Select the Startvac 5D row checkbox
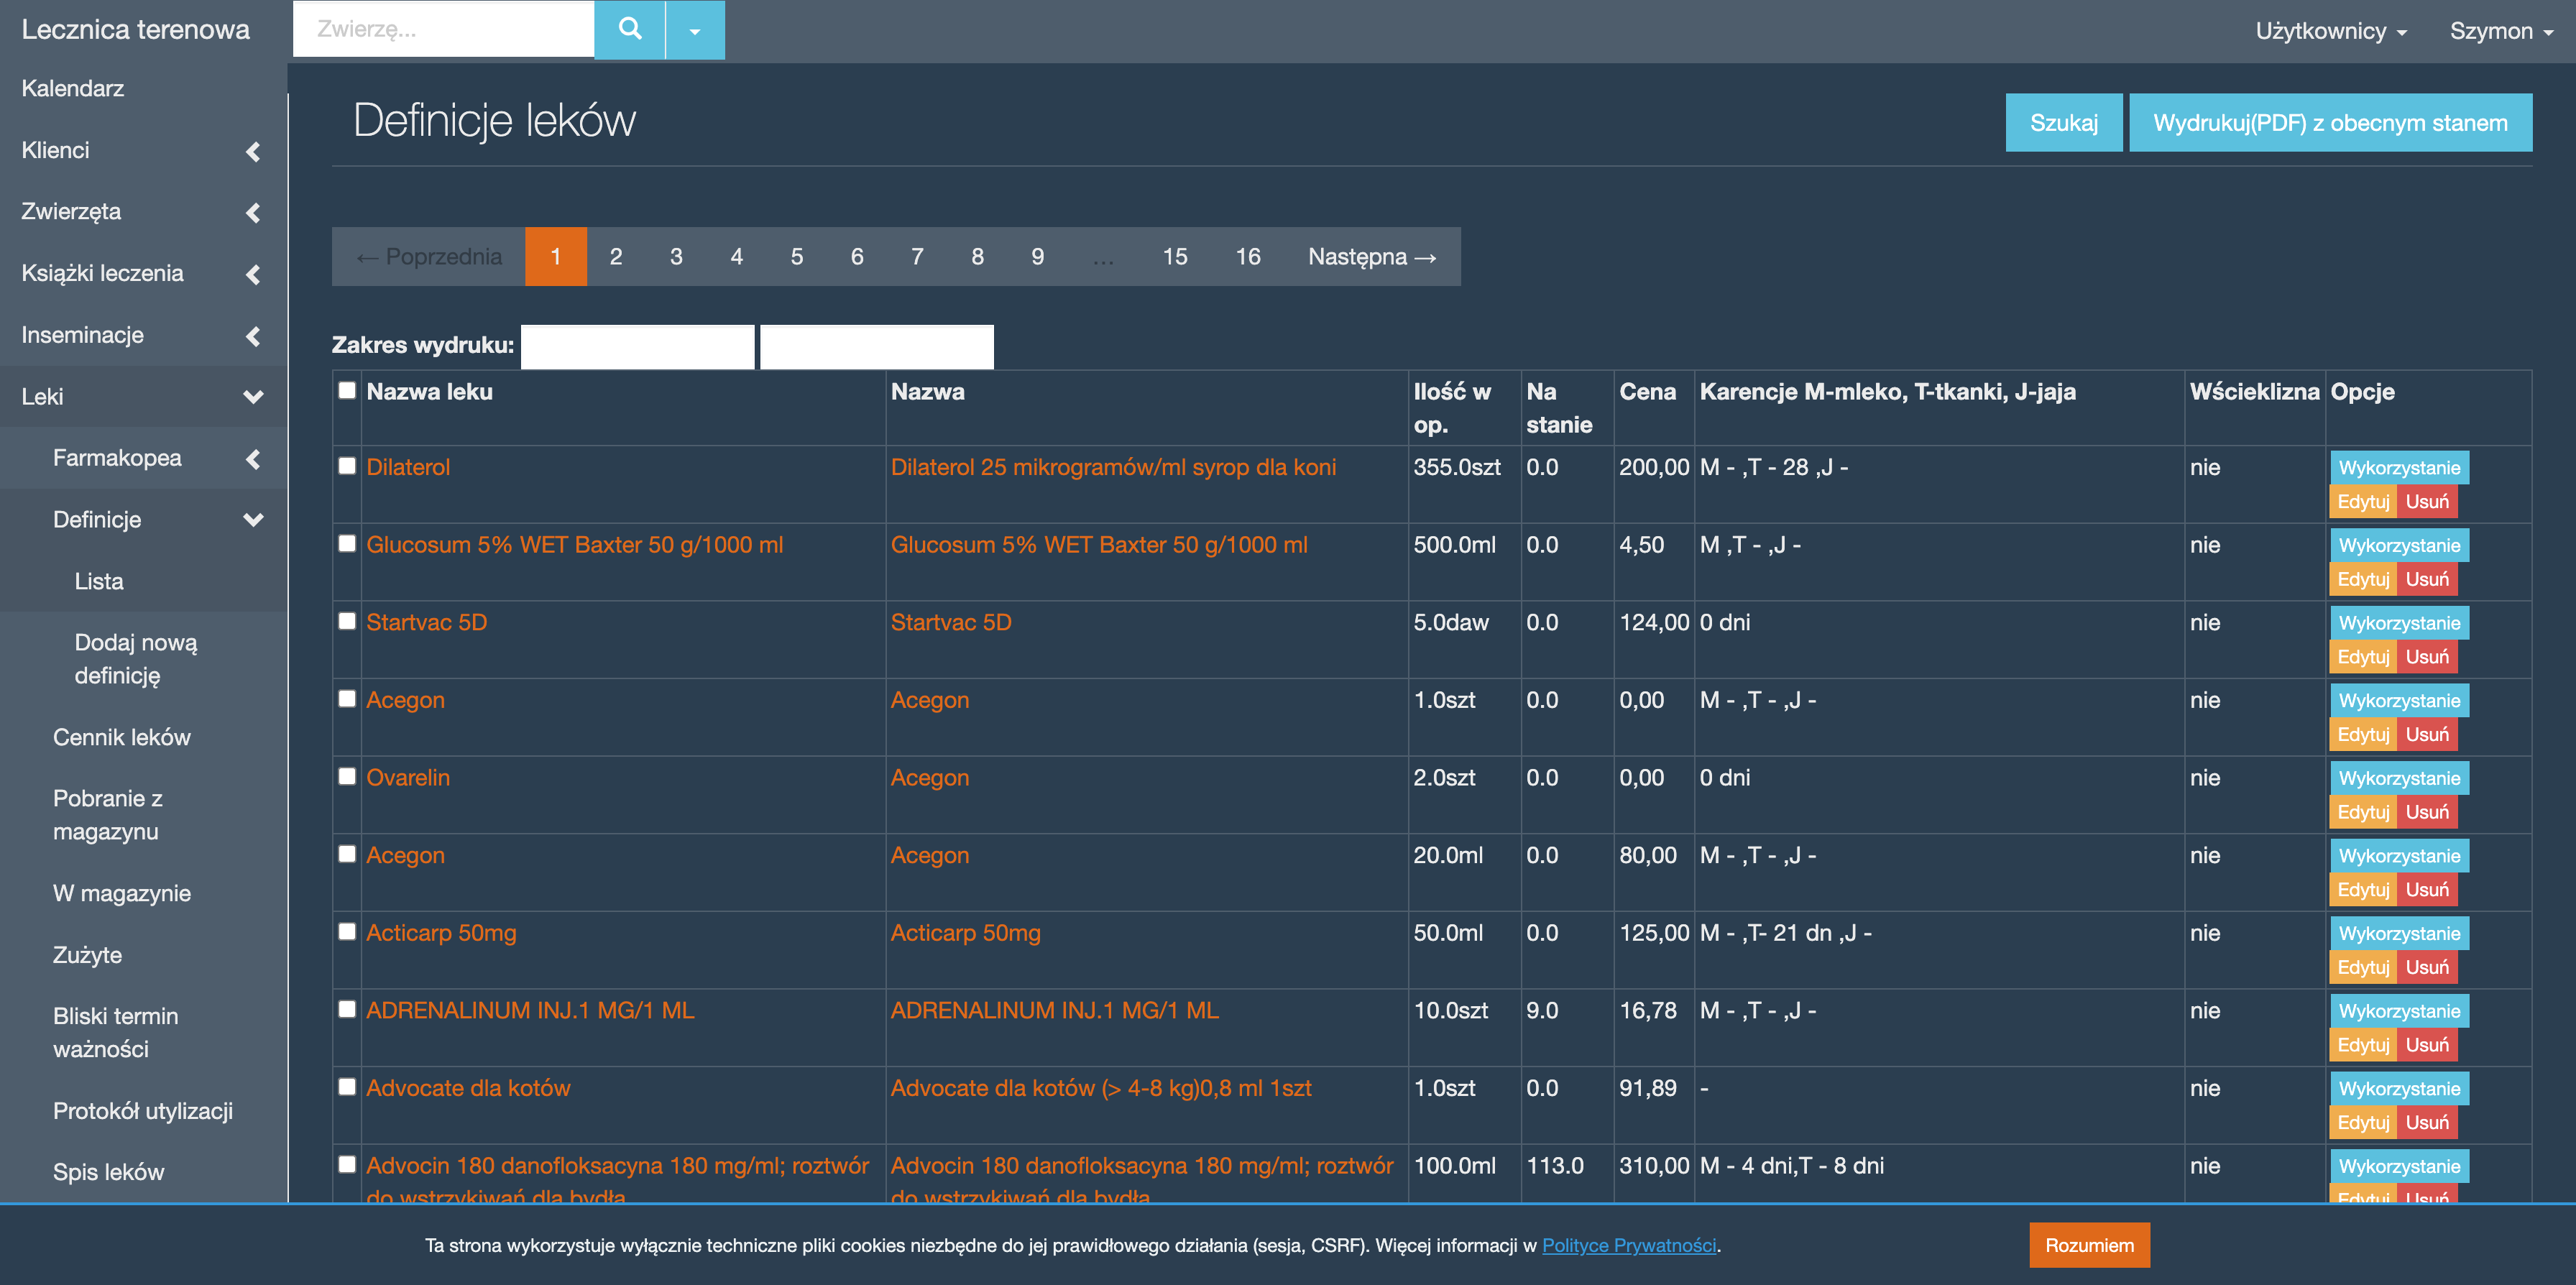 pos(347,621)
